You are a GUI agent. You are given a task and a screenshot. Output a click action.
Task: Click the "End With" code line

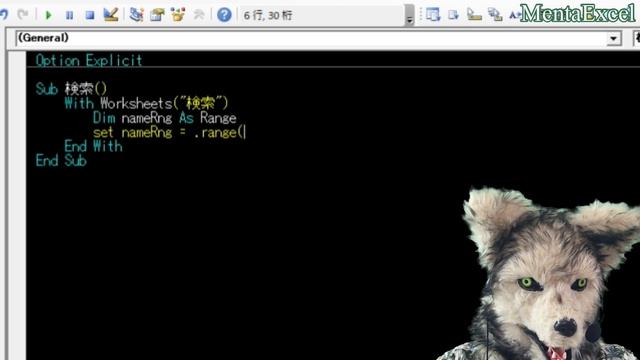[93, 146]
